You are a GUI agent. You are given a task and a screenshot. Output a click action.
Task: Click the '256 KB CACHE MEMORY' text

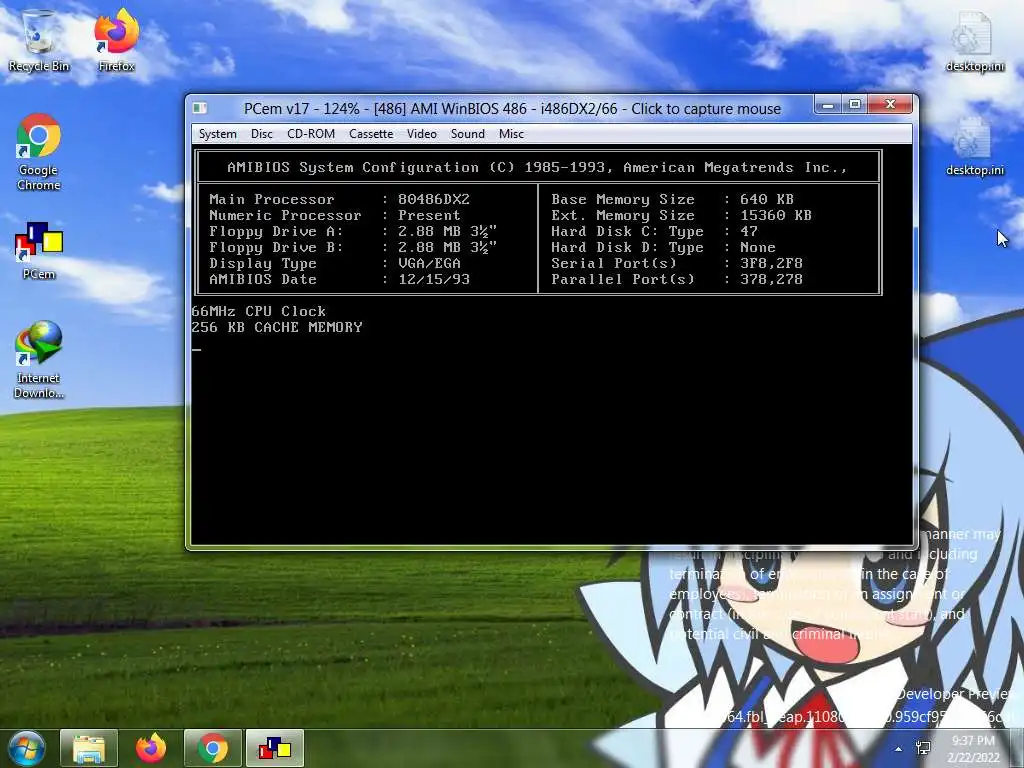point(277,327)
